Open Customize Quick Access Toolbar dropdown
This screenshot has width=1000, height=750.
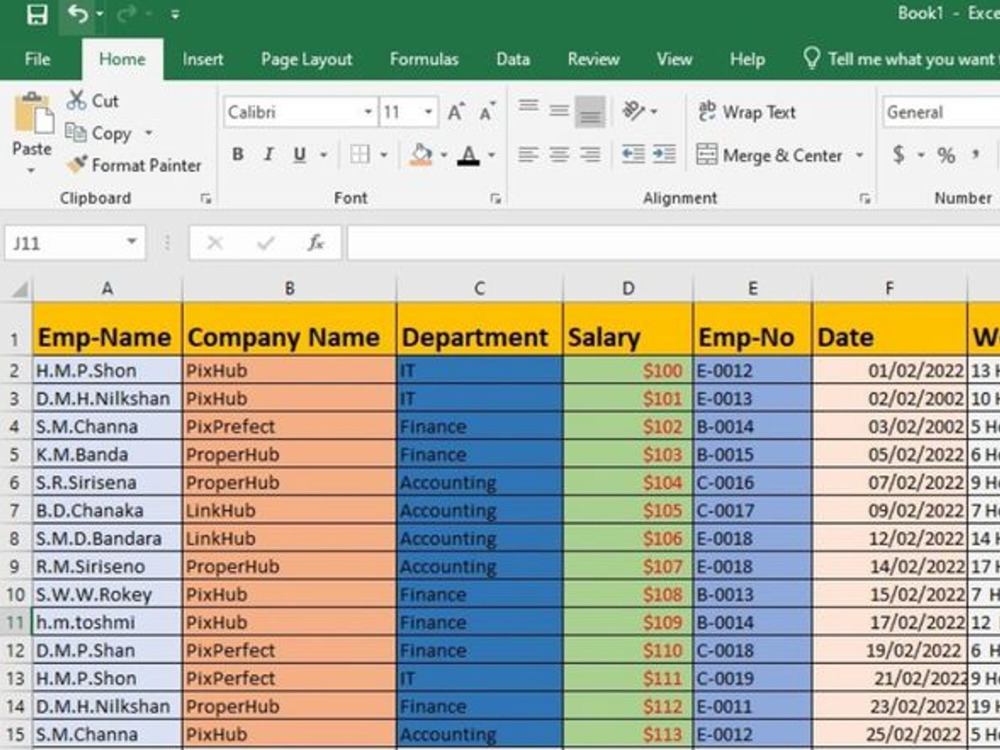pyautogui.click(x=175, y=14)
